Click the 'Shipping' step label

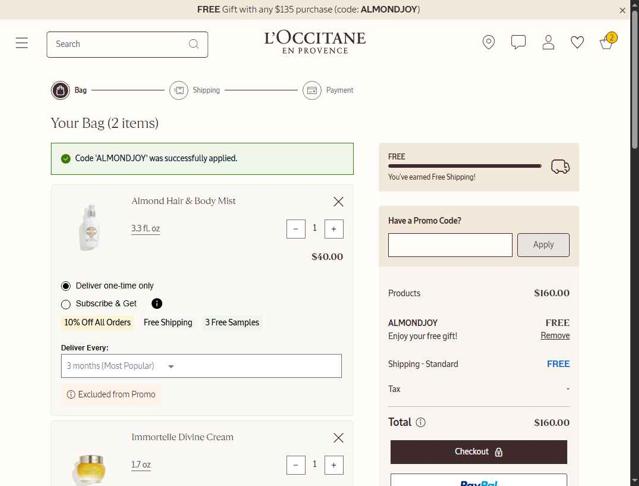pyautogui.click(x=206, y=90)
